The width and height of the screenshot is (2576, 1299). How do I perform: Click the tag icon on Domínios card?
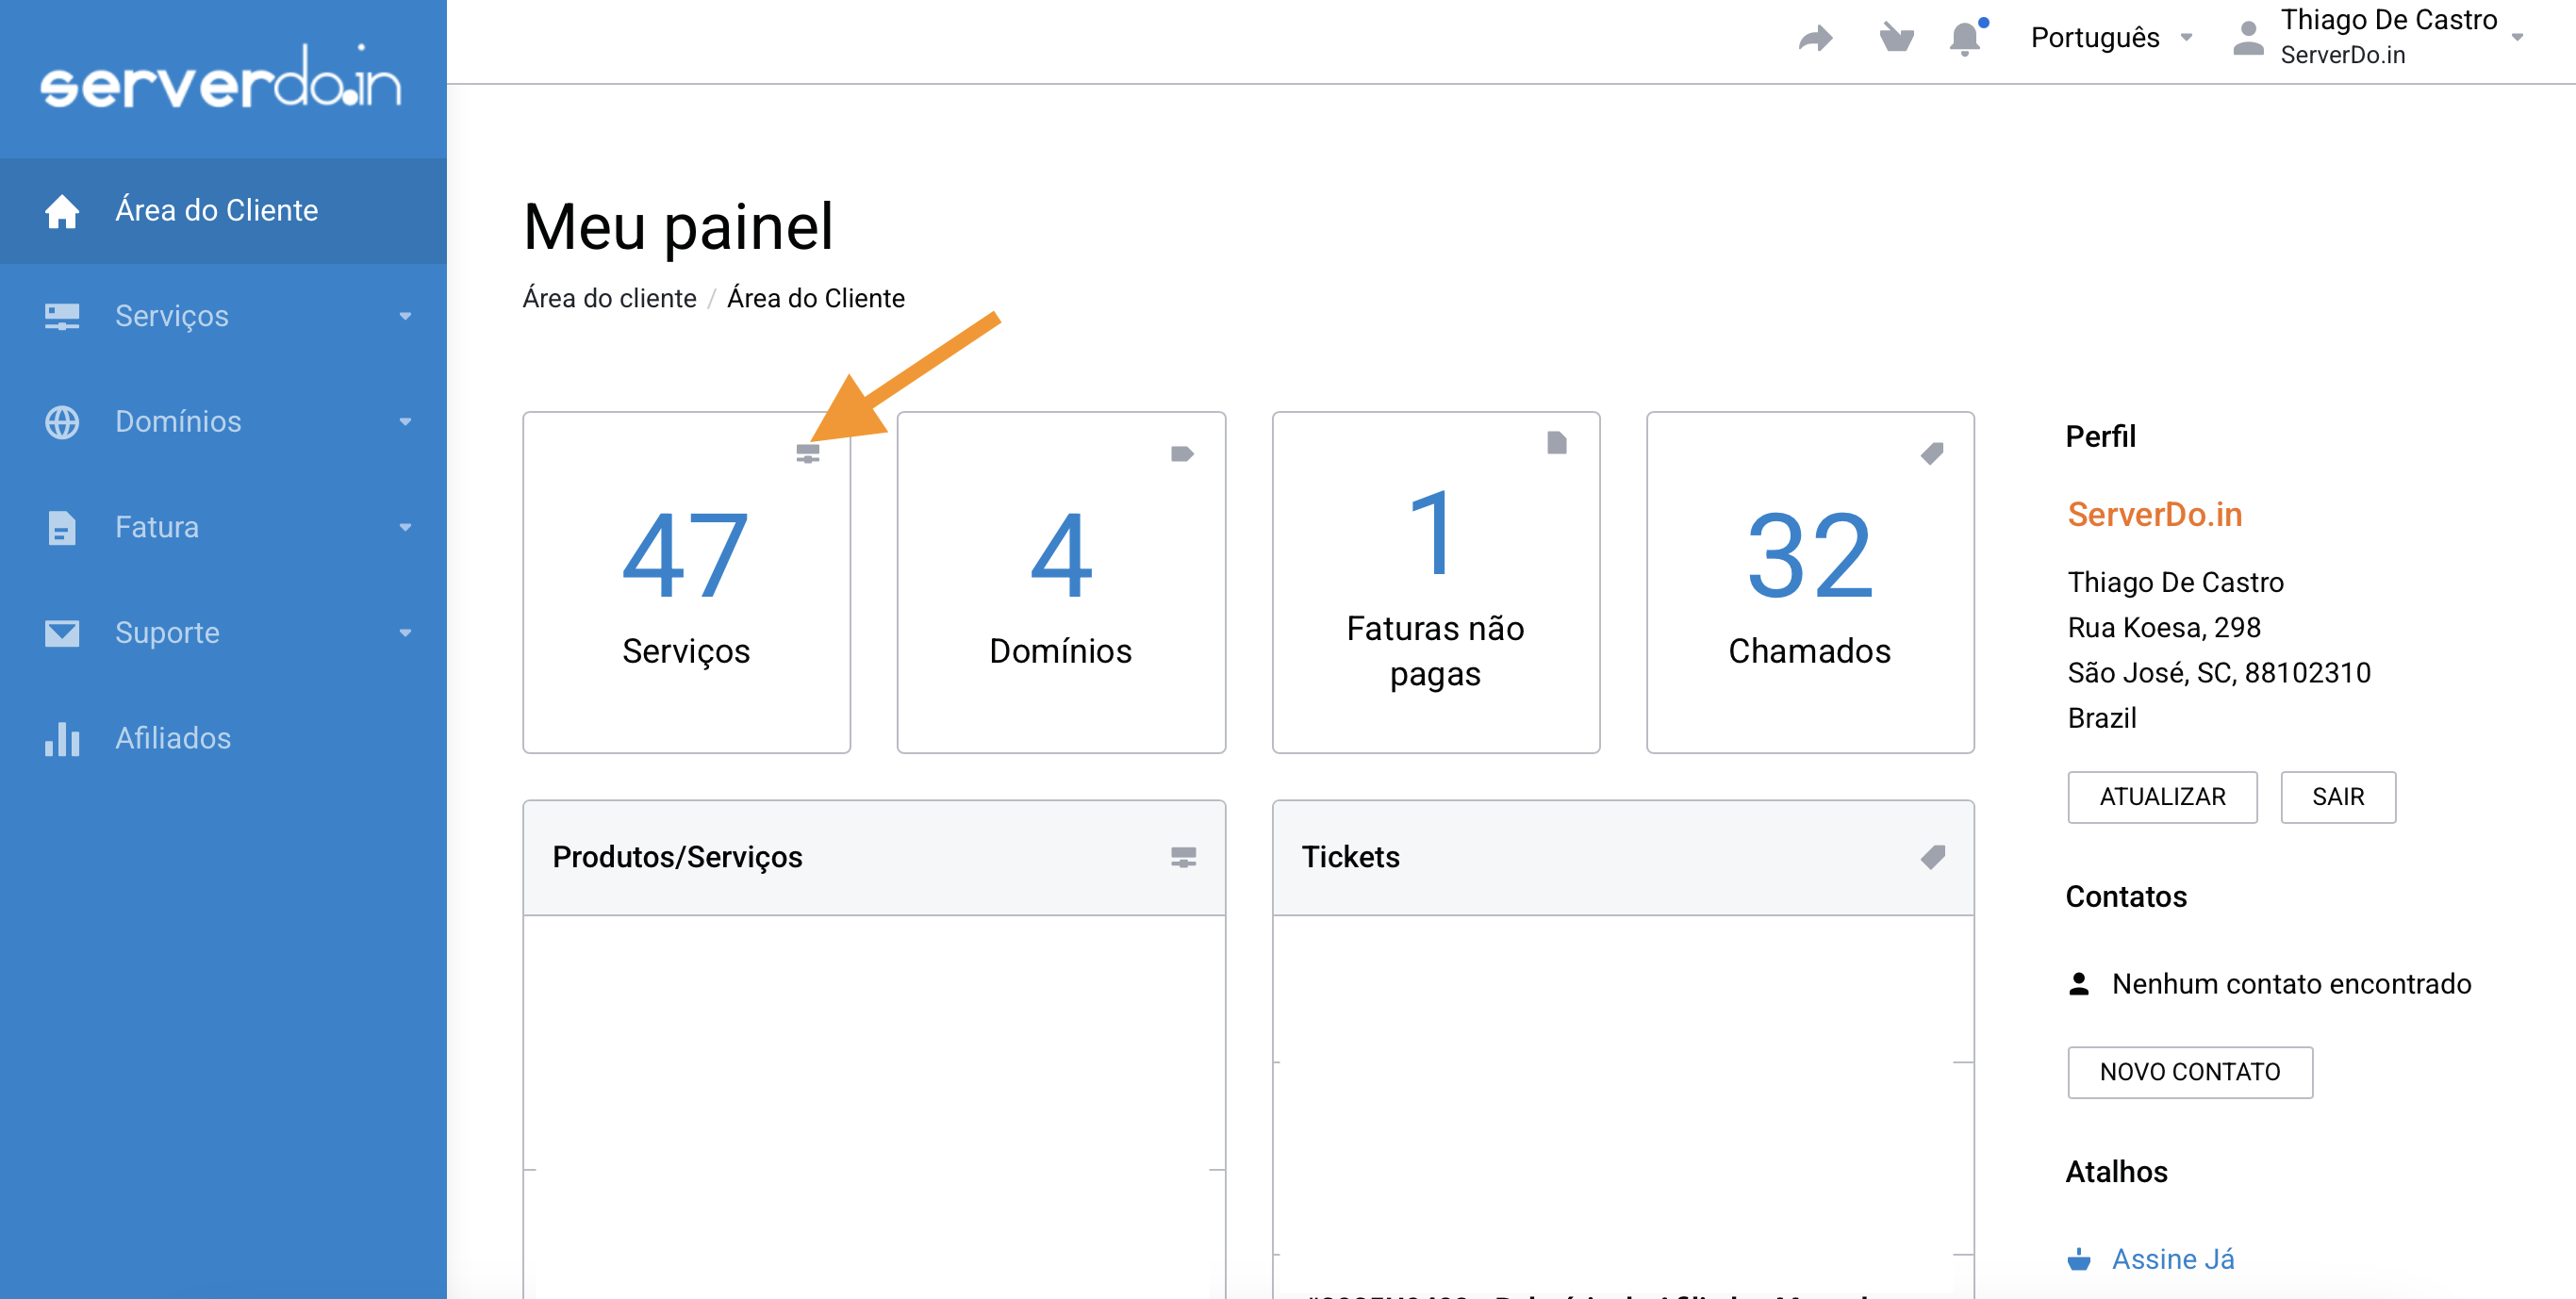point(1182,454)
